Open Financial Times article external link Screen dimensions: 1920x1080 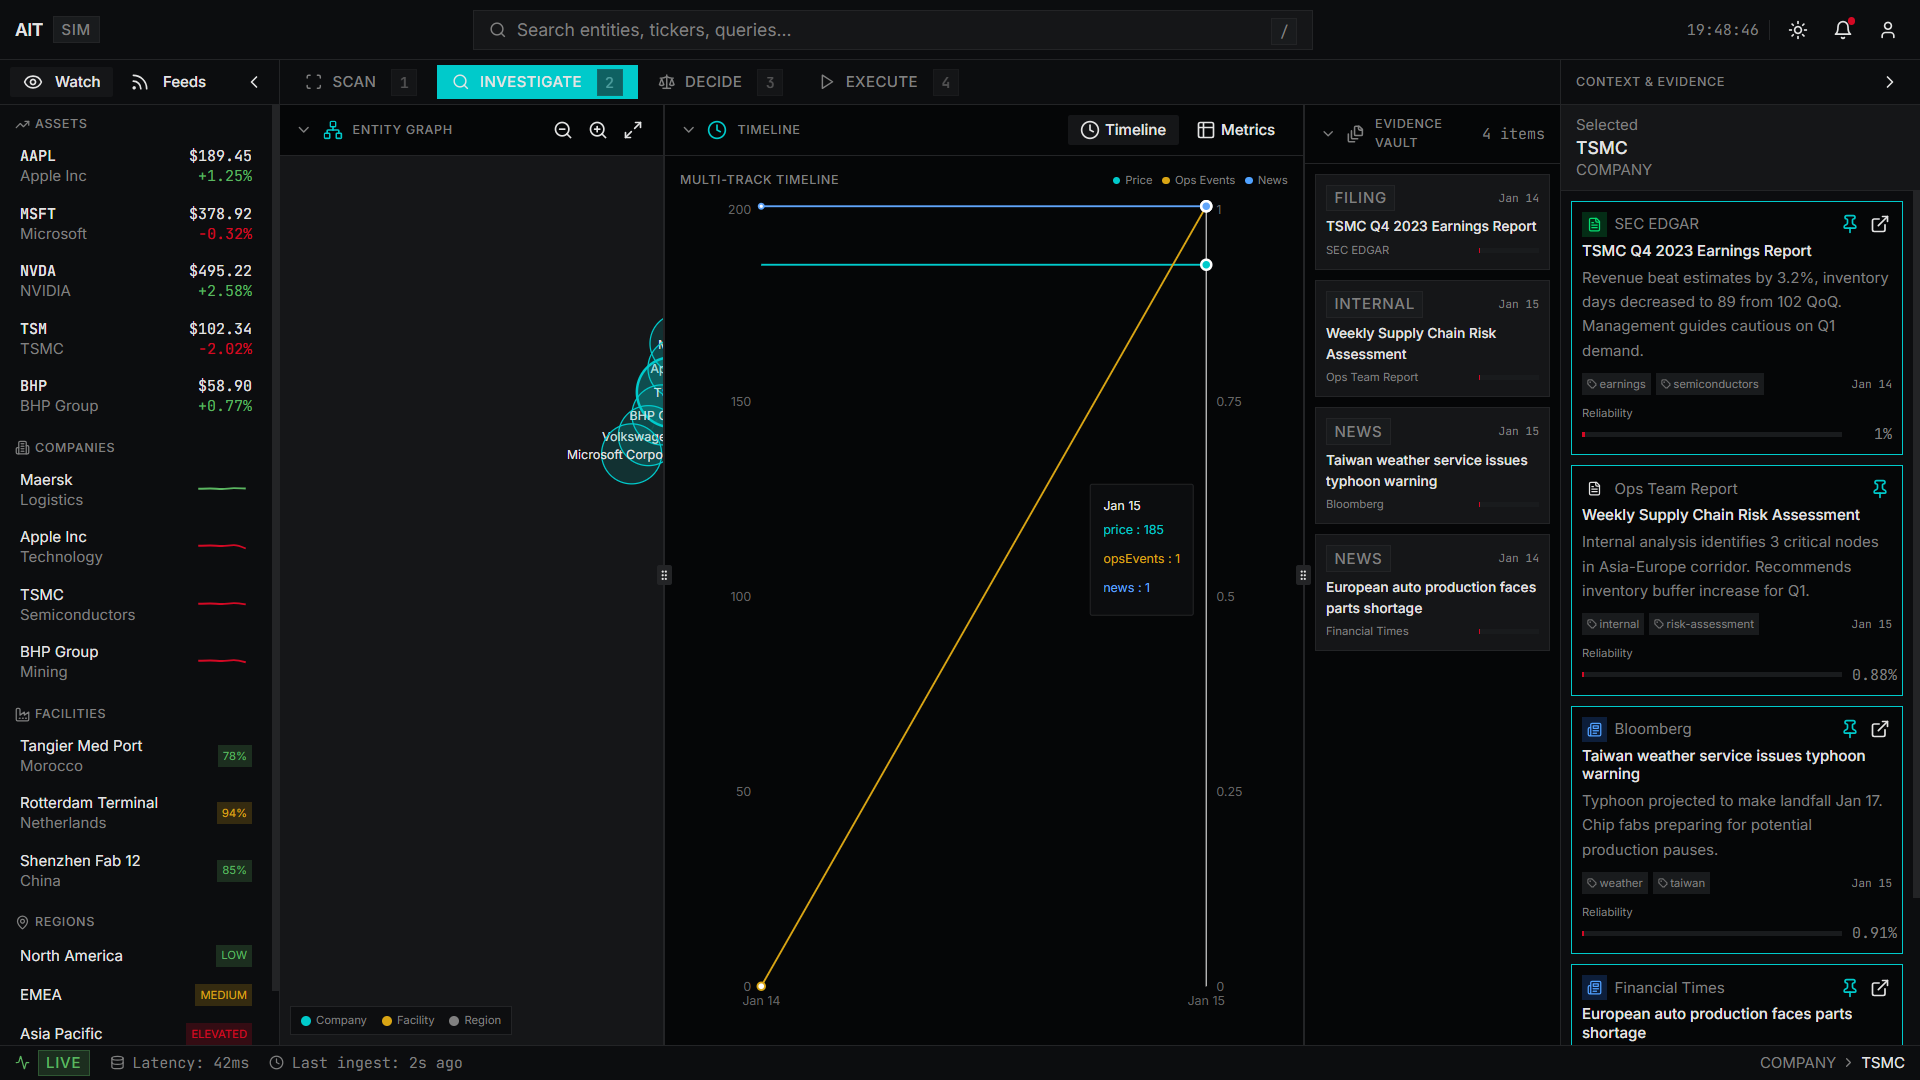(x=1880, y=988)
